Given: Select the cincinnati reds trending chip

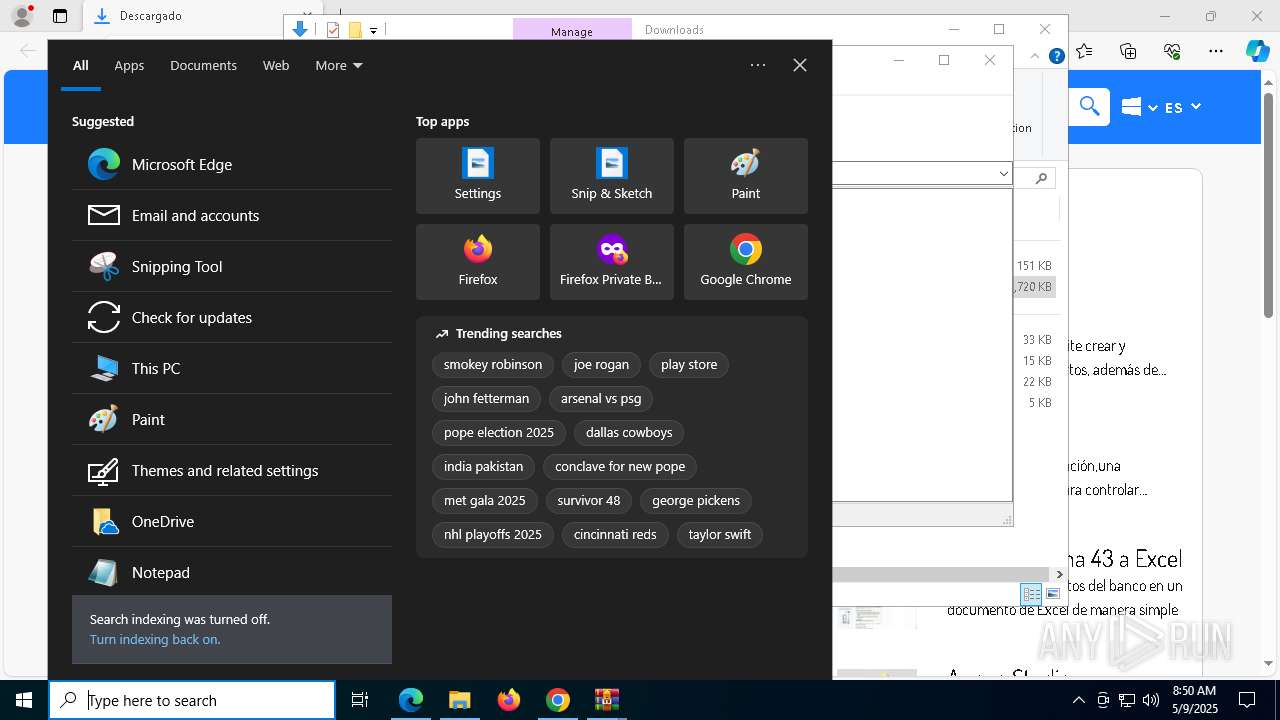Looking at the screenshot, I should (x=615, y=534).
